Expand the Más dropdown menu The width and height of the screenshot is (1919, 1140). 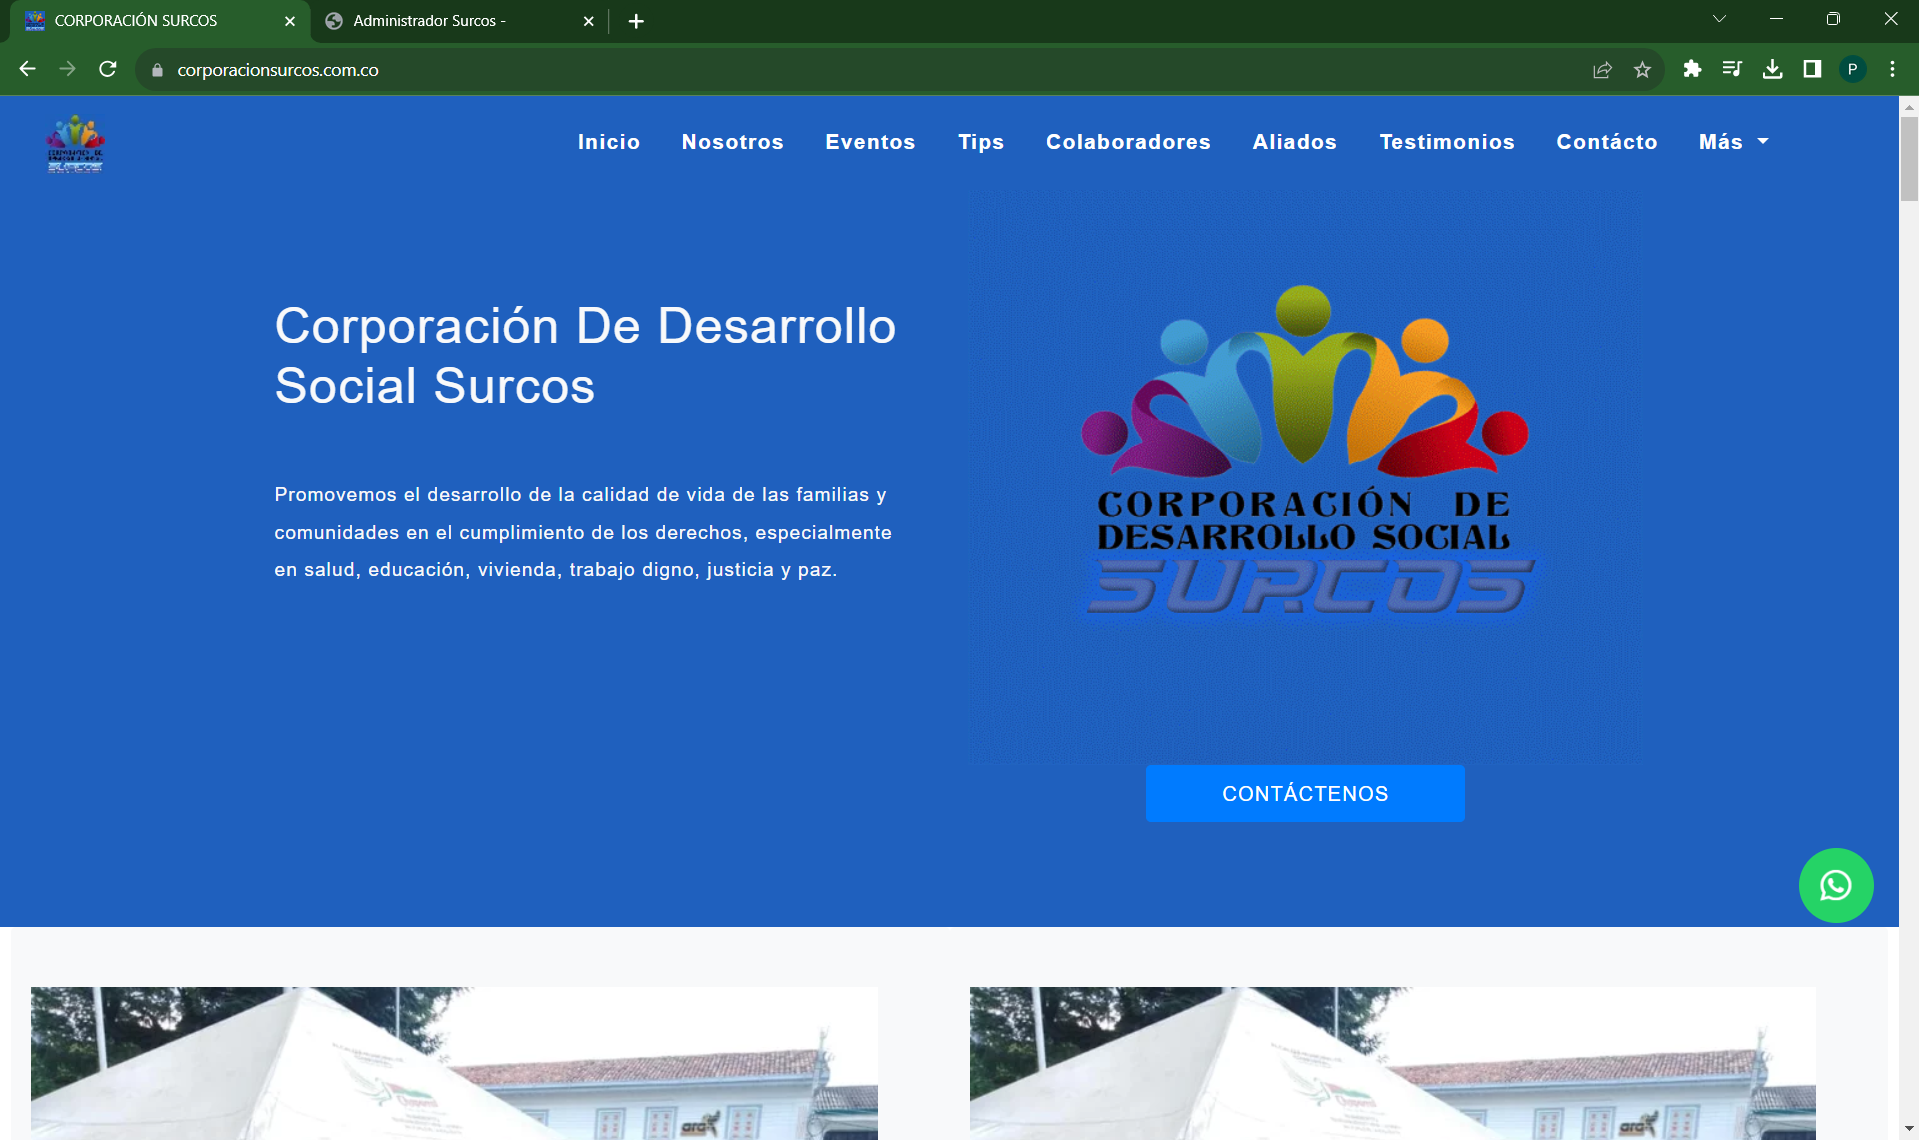1733,142
